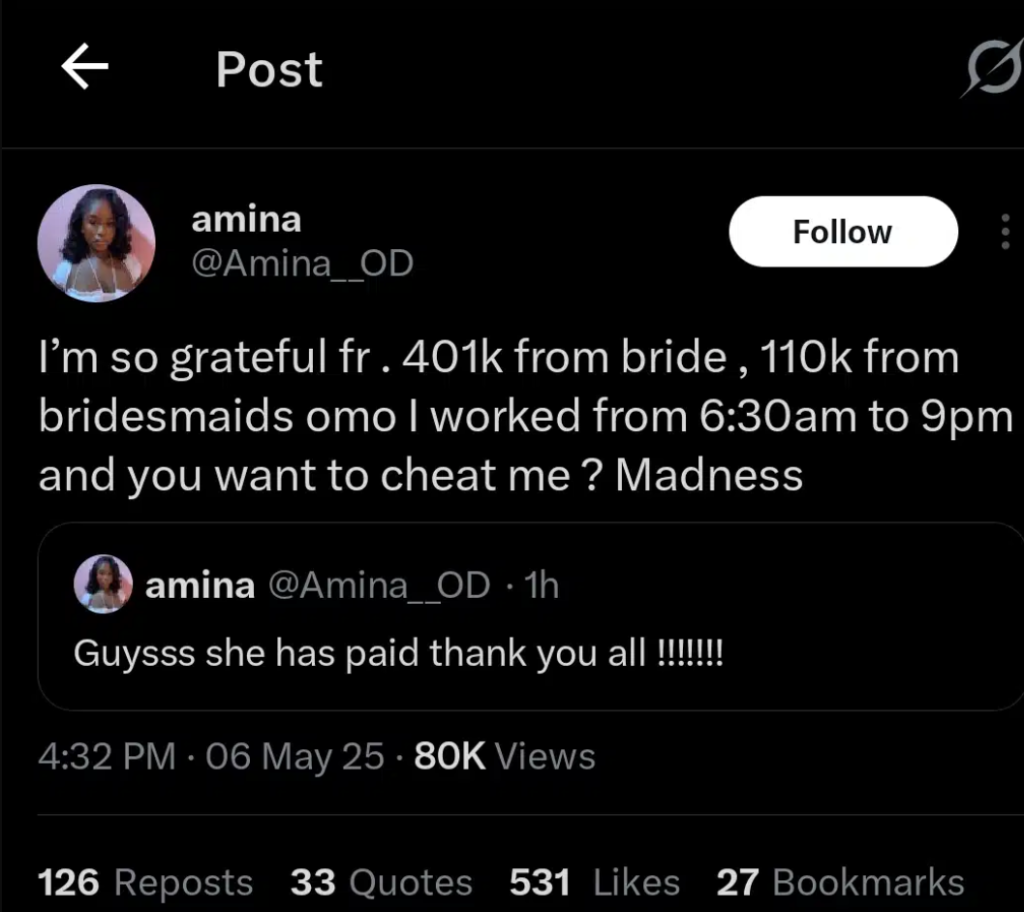Screen dimensions: 1024x912
Task: Tap the Post page title
Action: pos(269,70)
